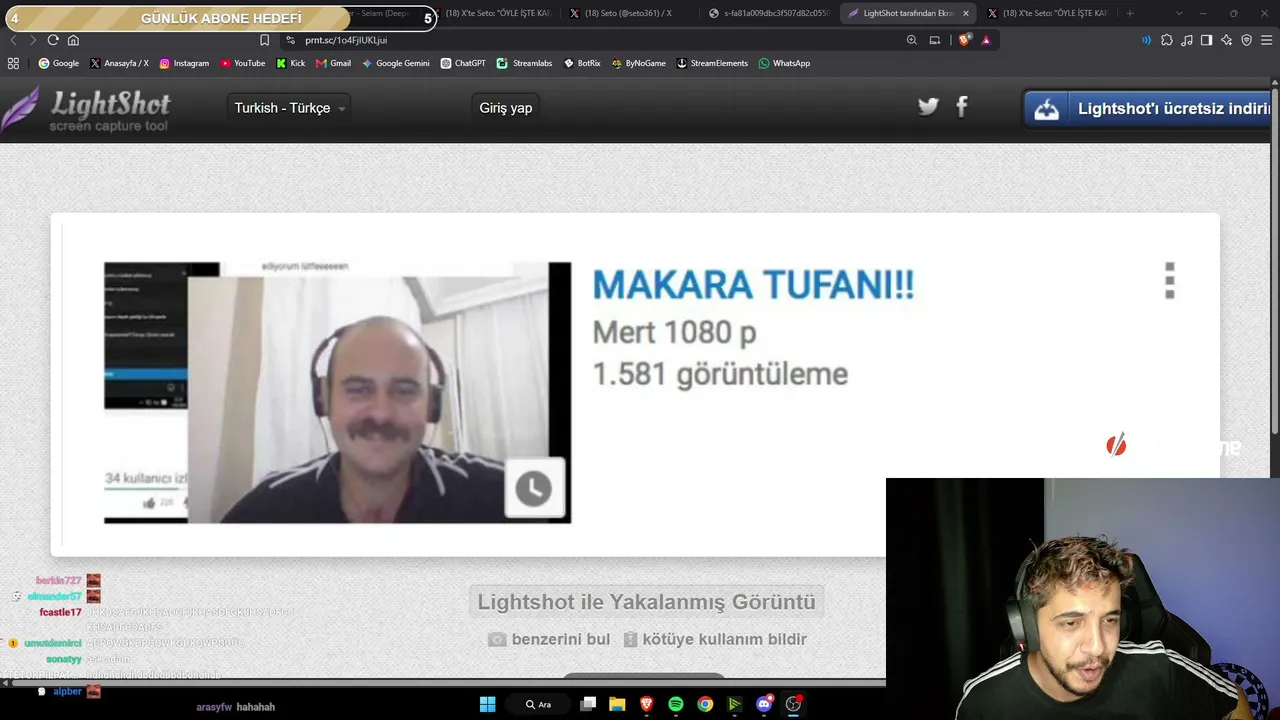Navigate back with the back arrow
Viewport: 1280px width, 720px height.
[x=13, y=40]
